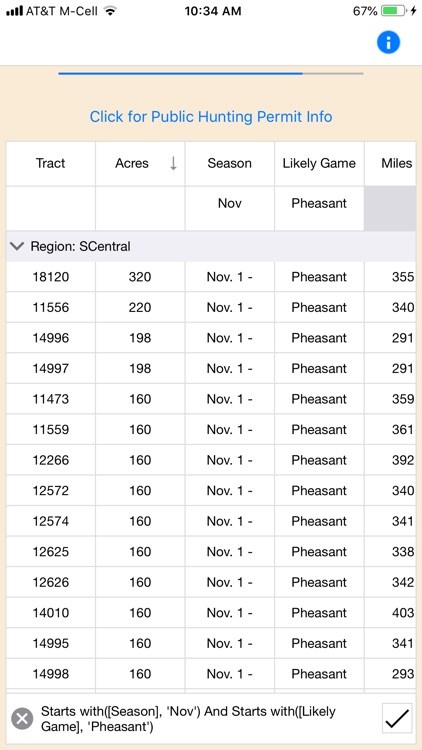This screenshot has width=422, height=750.
Task: Click the blue progress bar at top
Action: pyautogui.click(x=180, y=74)
